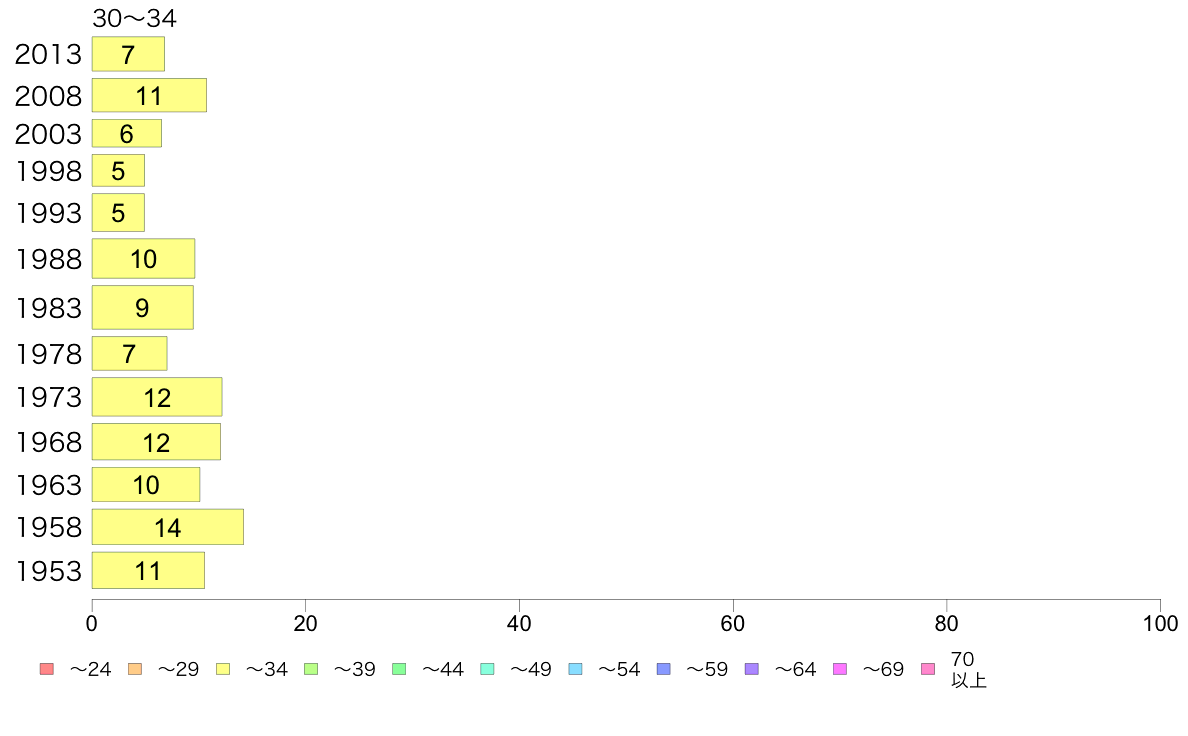This screenshot has height=736, width=1188.
Task: Select the teal ~49 legend swatch
Action: pos(487,669)
